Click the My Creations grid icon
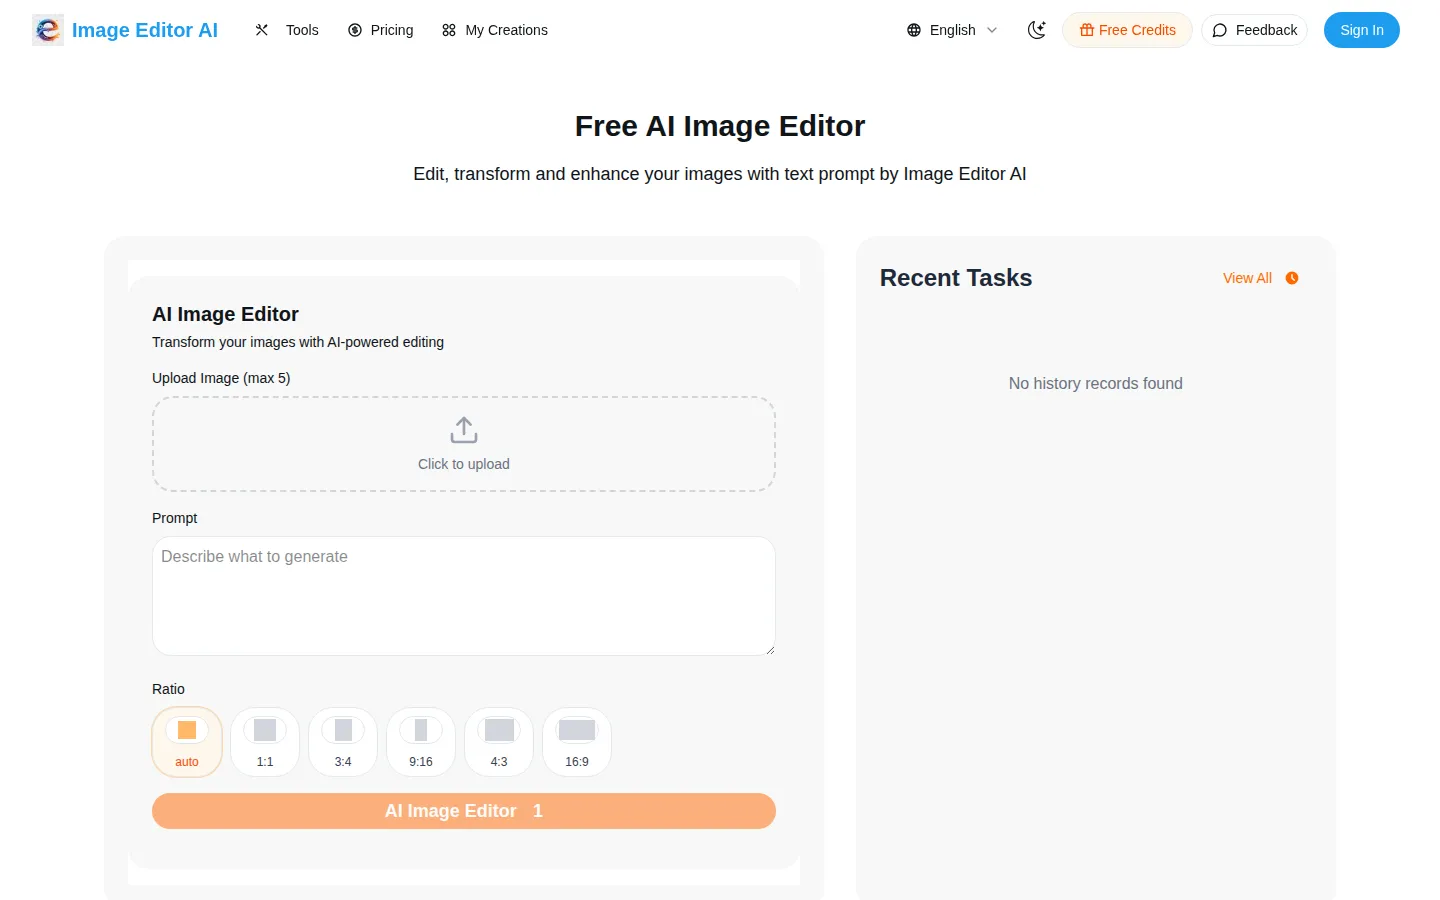1440x900 pixels. point(449,30)
